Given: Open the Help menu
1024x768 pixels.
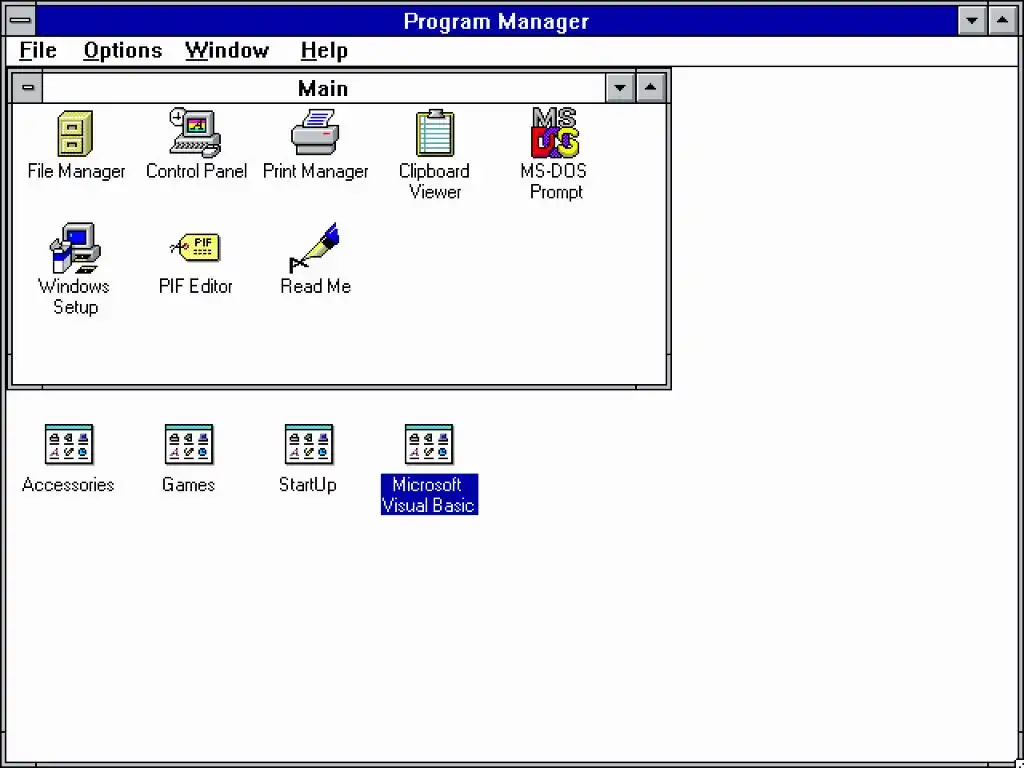Looking at the screenshot, I should (x=324, y=50).
